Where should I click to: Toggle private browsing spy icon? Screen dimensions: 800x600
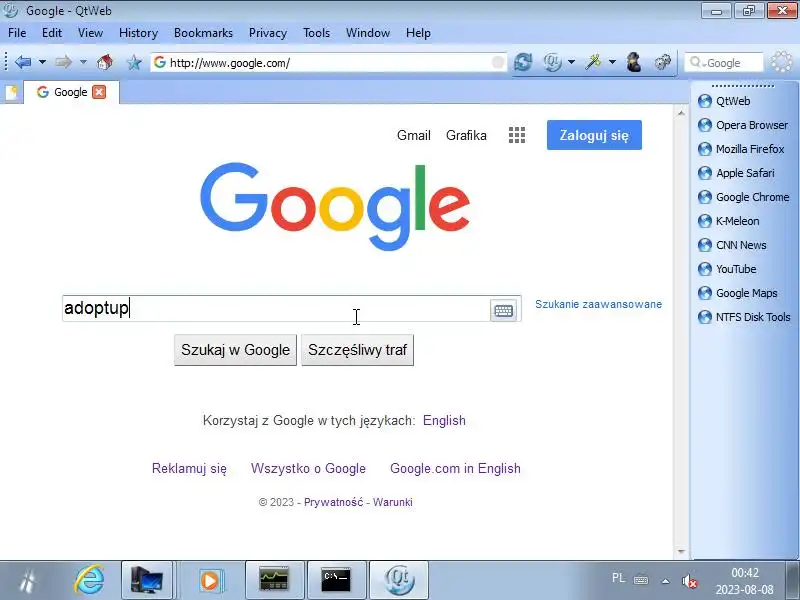click(x=634, y=62)
